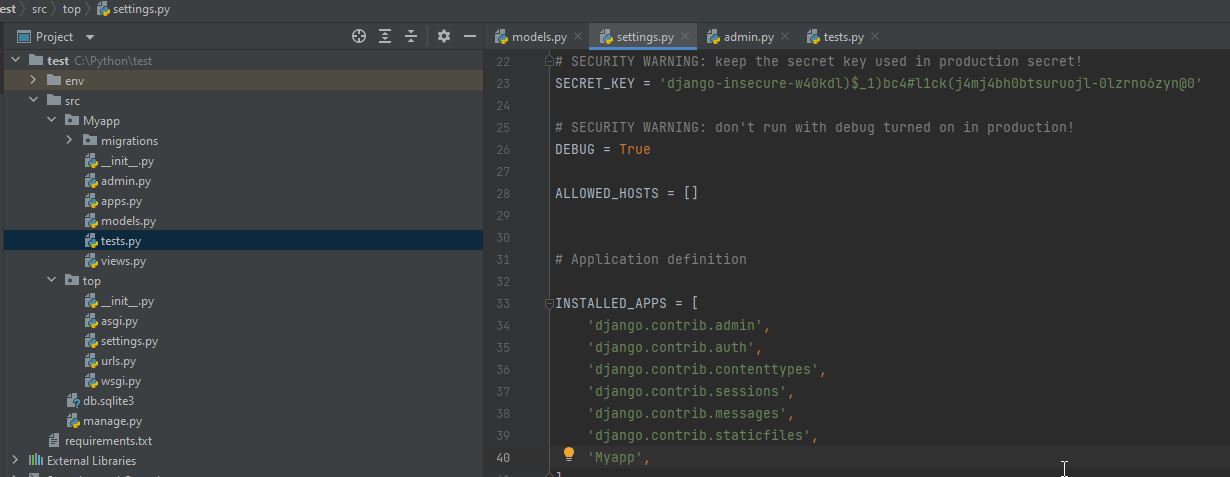The width and height of the screenshot is (1230, 477).
Task: Click 'django.contrib.admin' entry in editor
Action: click(x=676, y=325)
